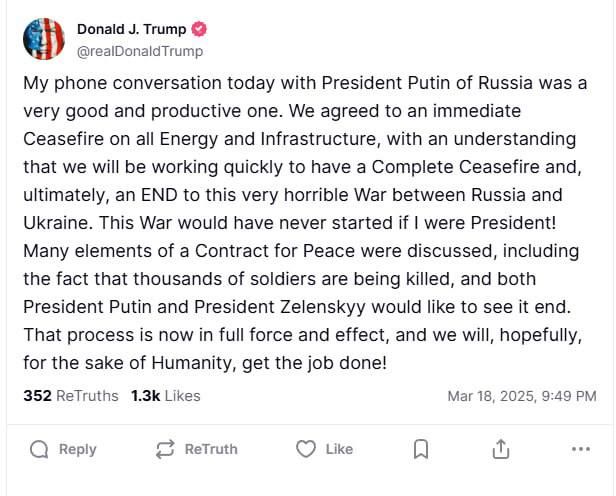View the 352 ReTruths list
The image size is (616, 496).
click(x=70, y=395)
